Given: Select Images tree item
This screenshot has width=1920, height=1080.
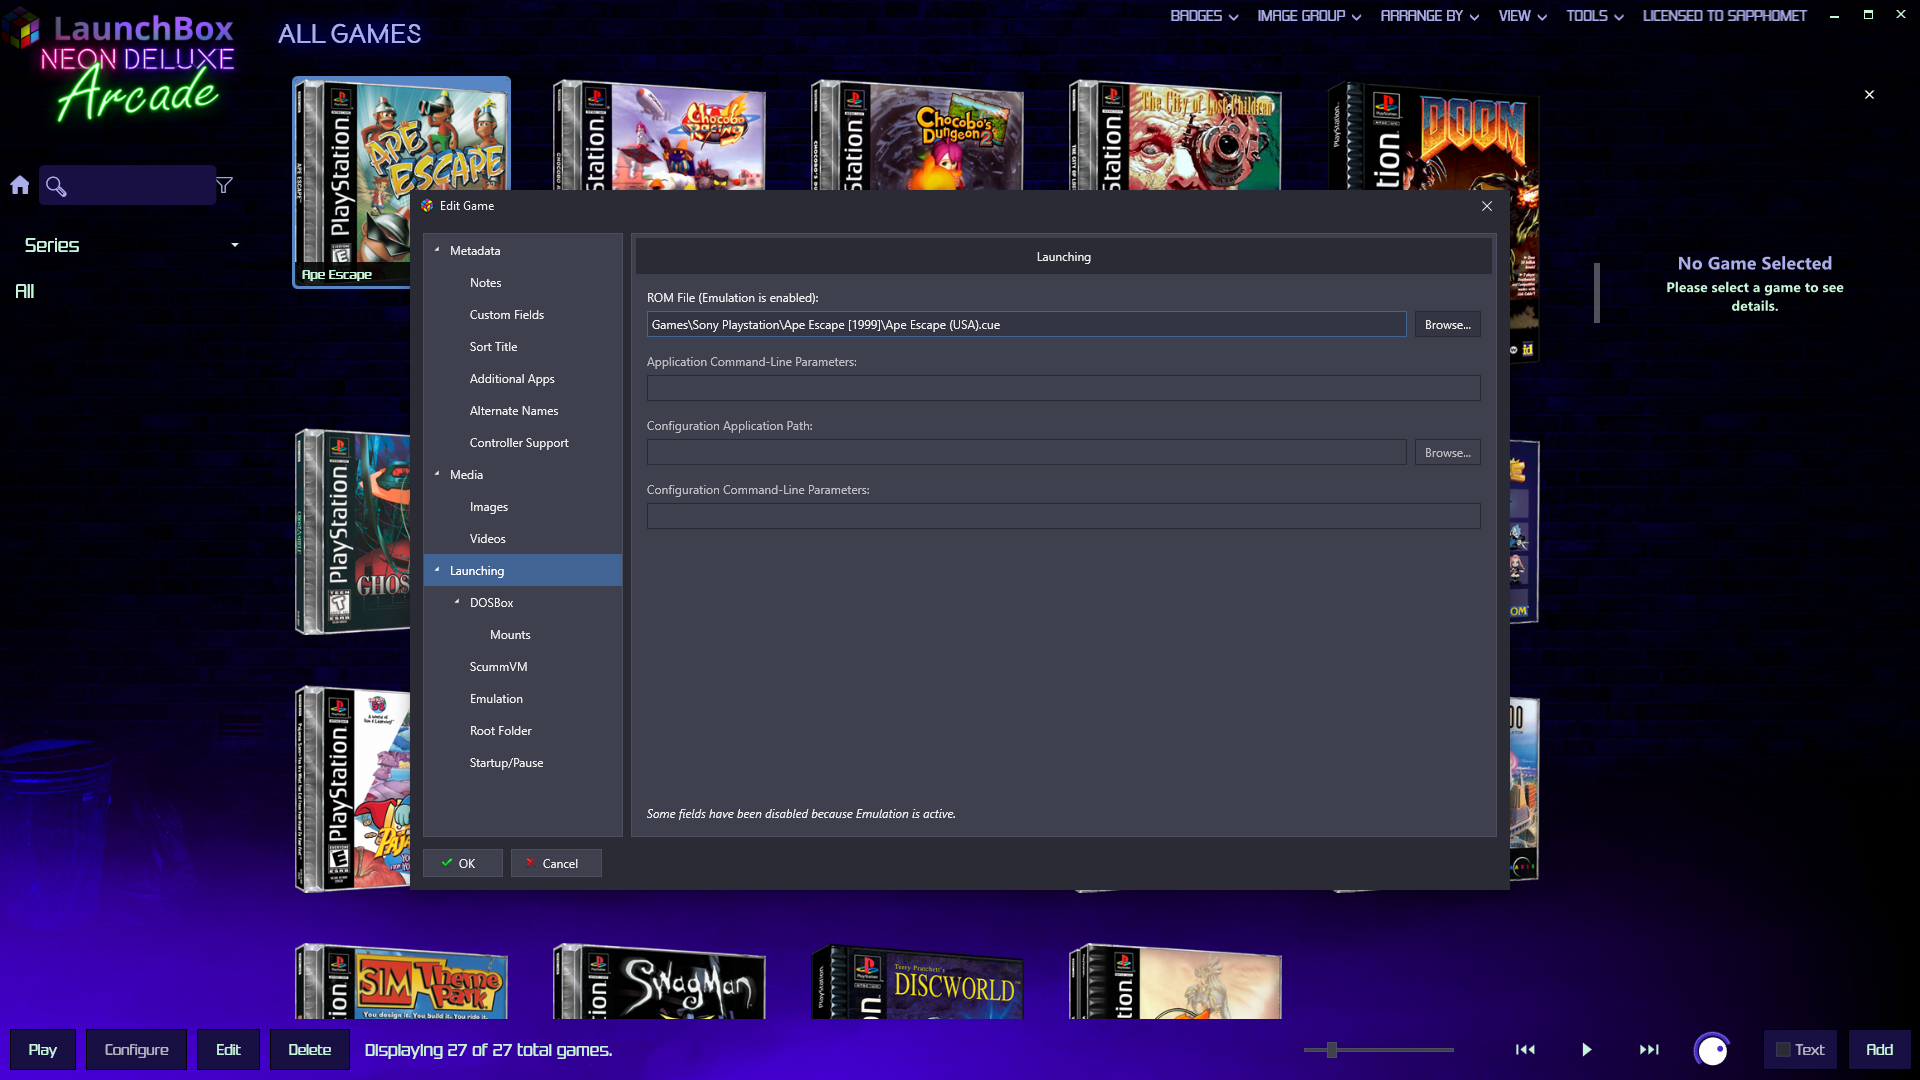Looking at the screenshot, I should [x=489, y=507].
